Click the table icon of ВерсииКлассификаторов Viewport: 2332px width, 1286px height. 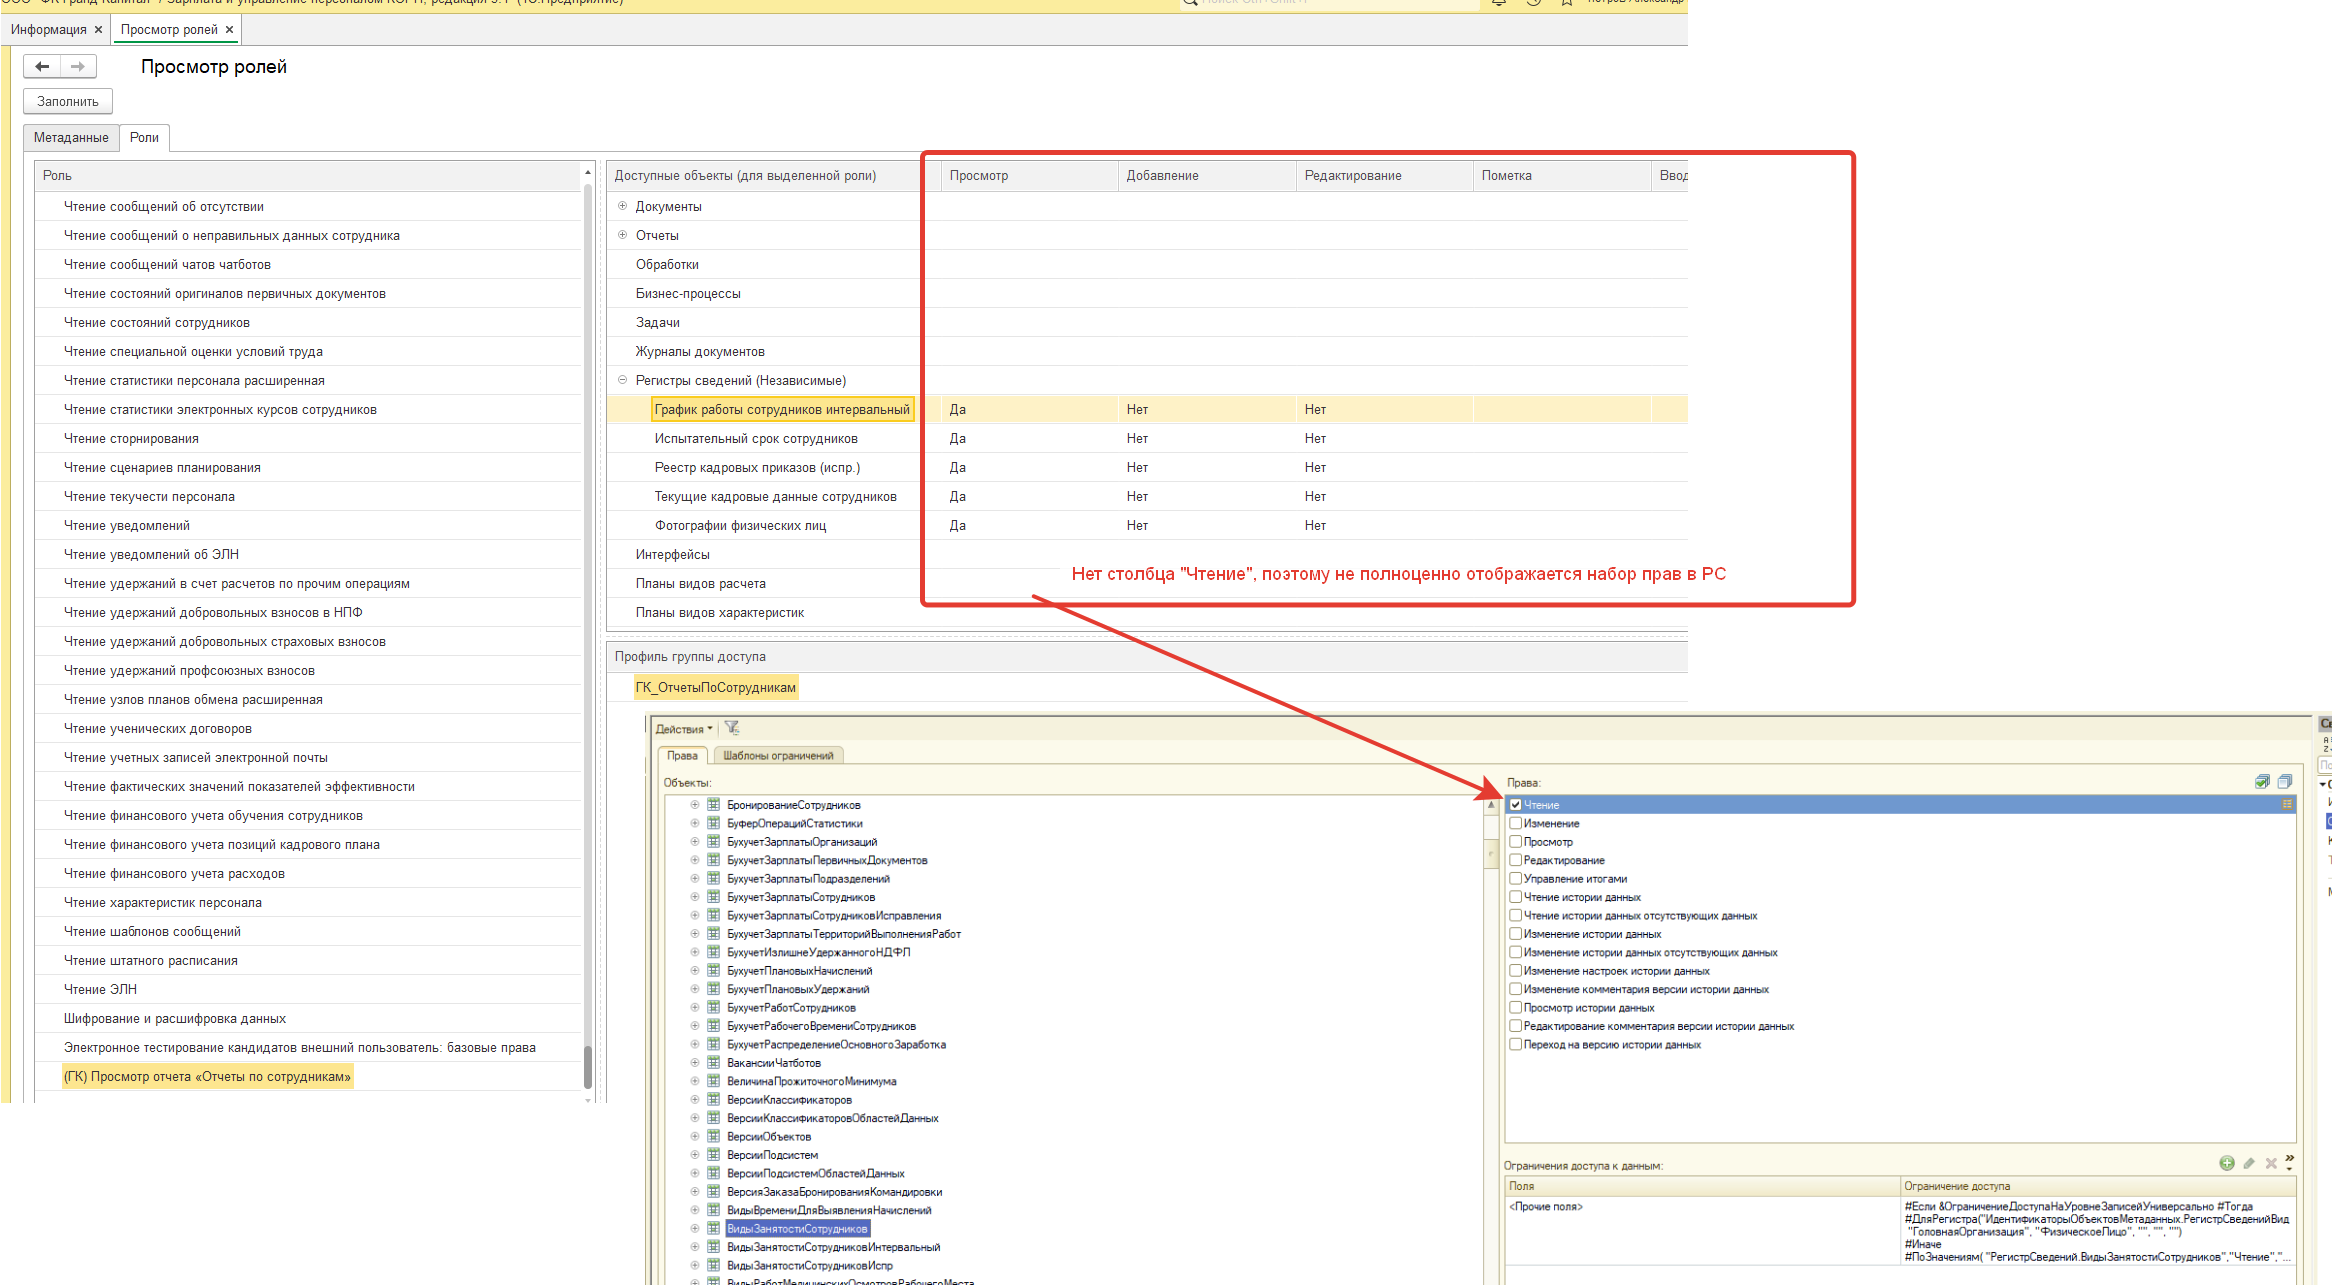pos(714,1099)
